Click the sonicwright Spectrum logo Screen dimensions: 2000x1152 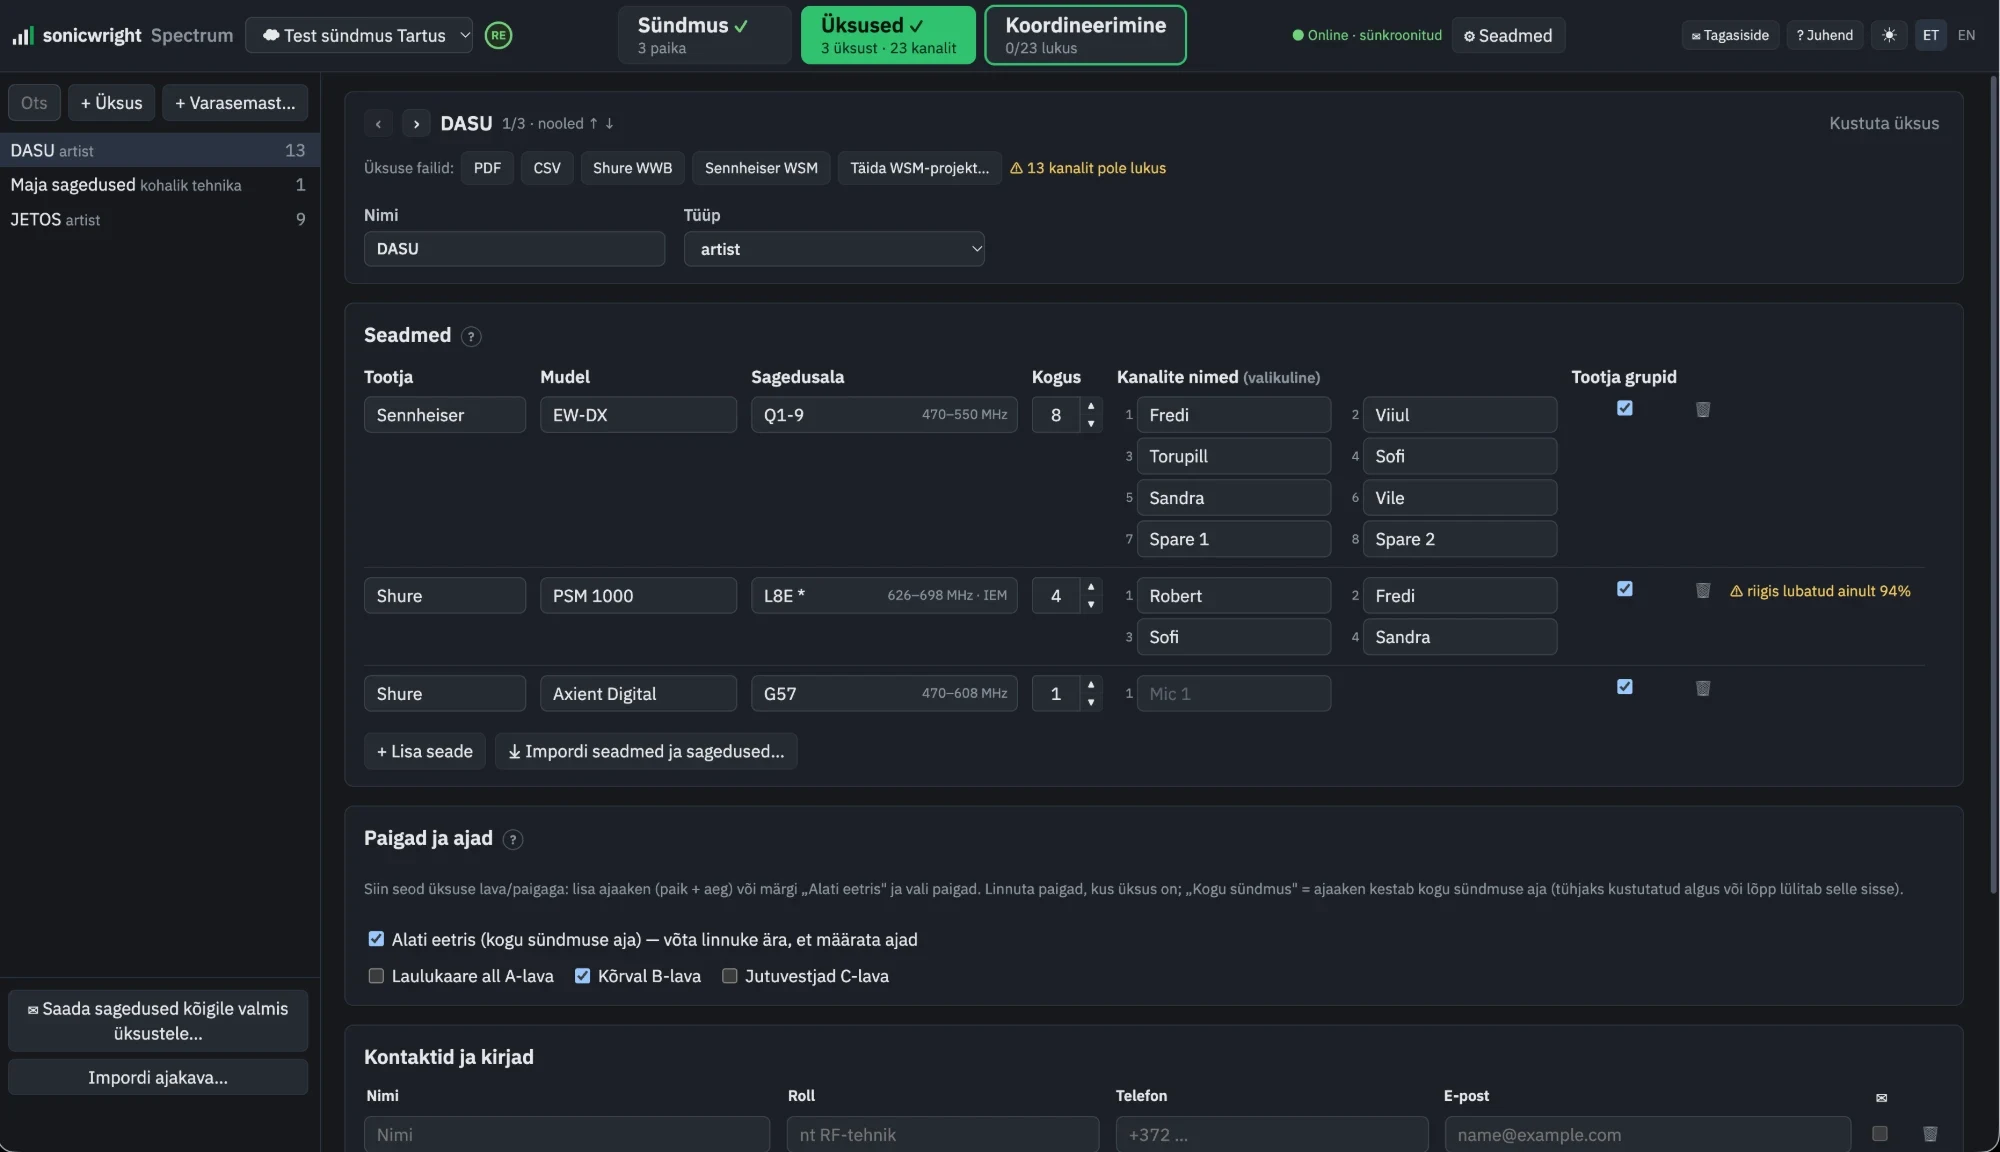coord(122,35)
